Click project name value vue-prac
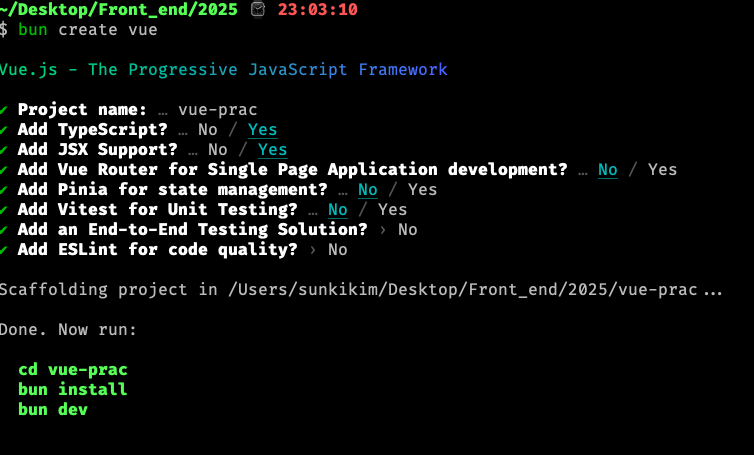754x455 pixels. click(x=218, y=110)
